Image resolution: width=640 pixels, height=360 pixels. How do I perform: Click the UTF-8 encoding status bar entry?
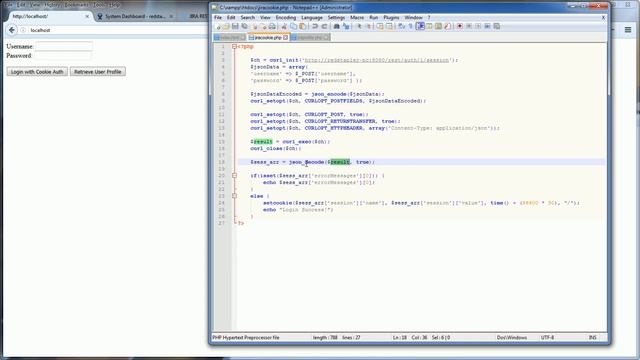547,338
